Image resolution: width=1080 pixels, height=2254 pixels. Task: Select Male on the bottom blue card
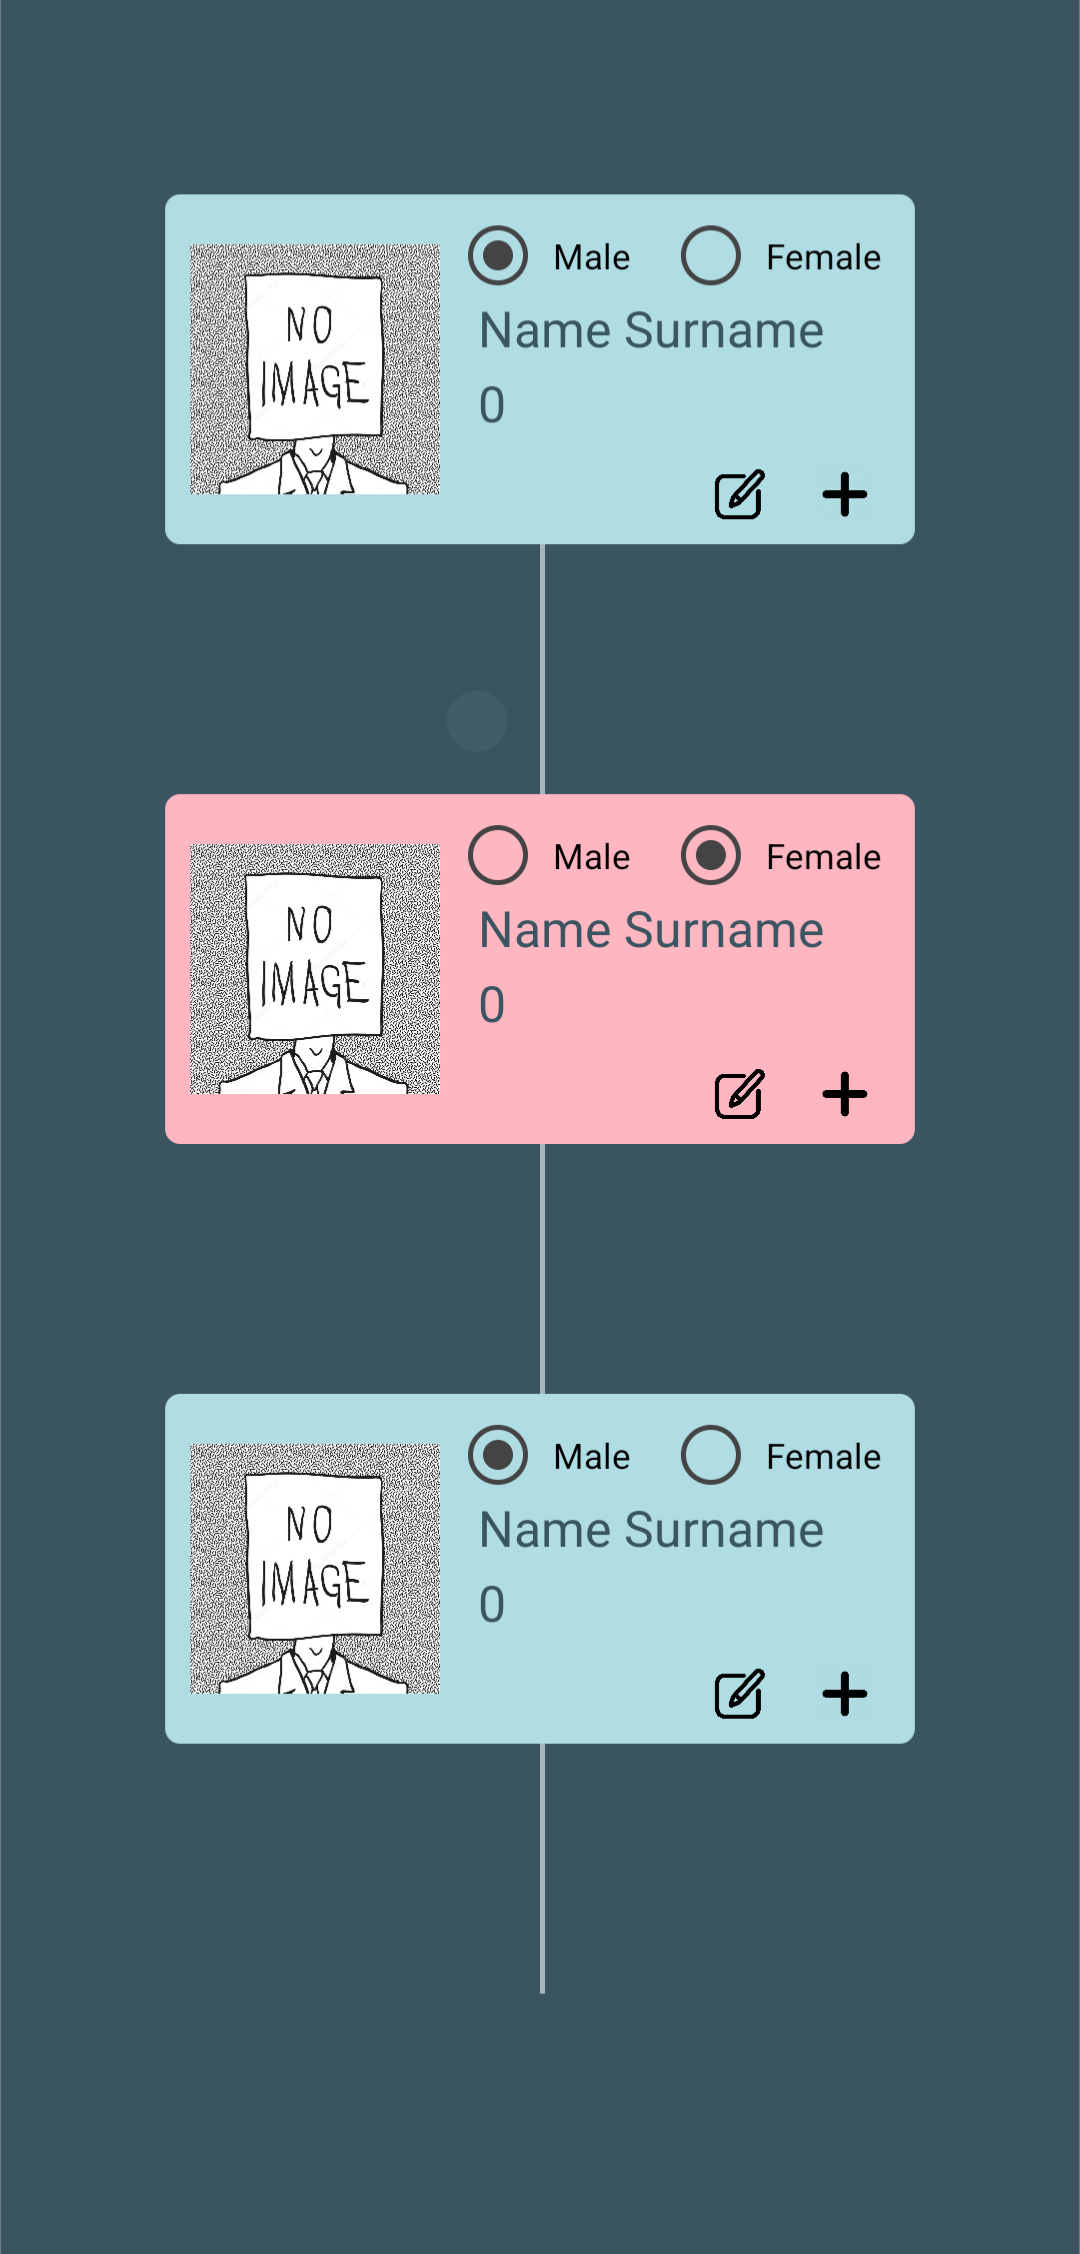pyautogui.click(x=497, y=1456)
